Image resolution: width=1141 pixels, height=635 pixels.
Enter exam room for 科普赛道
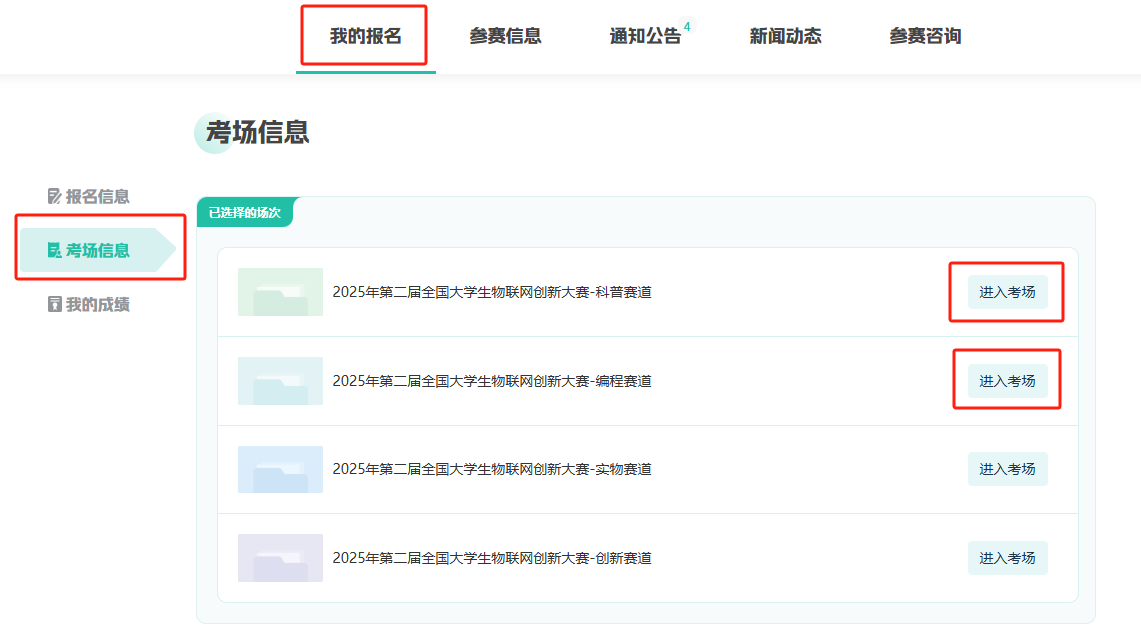(x=1007, y=292)
